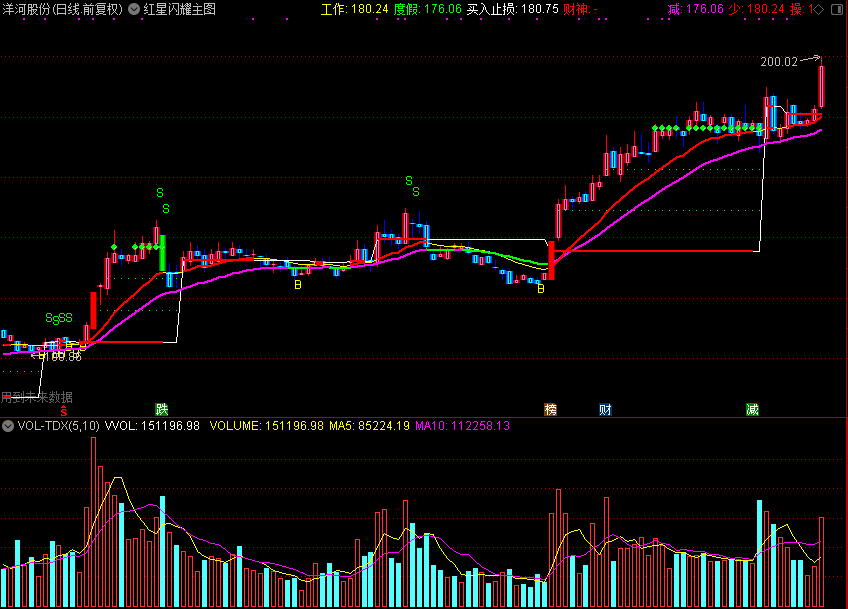The image size is (848, 609).
Task: Click the 用到未来数据 warning text
Action: [36, 397]
